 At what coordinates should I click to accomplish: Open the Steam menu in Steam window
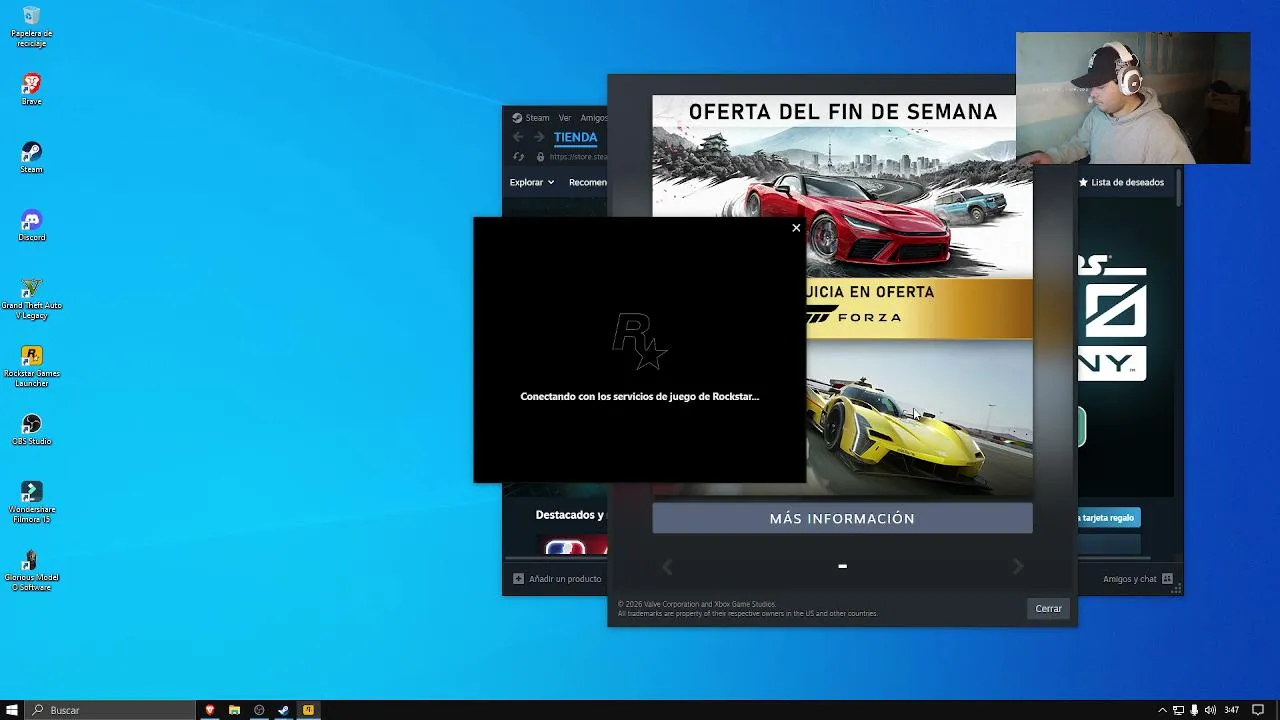[x=538, y=118]
